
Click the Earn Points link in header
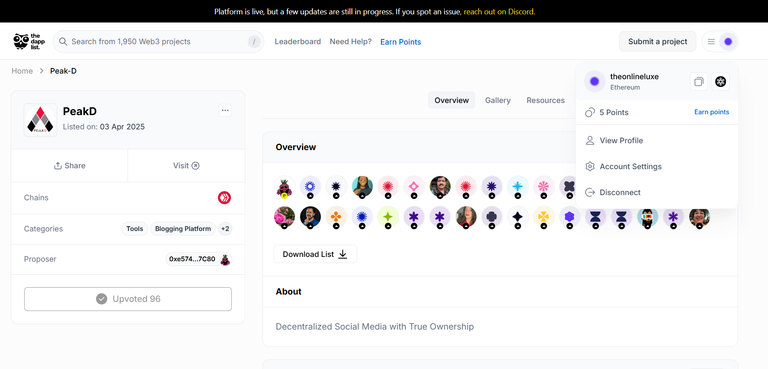tap(401, 42)
